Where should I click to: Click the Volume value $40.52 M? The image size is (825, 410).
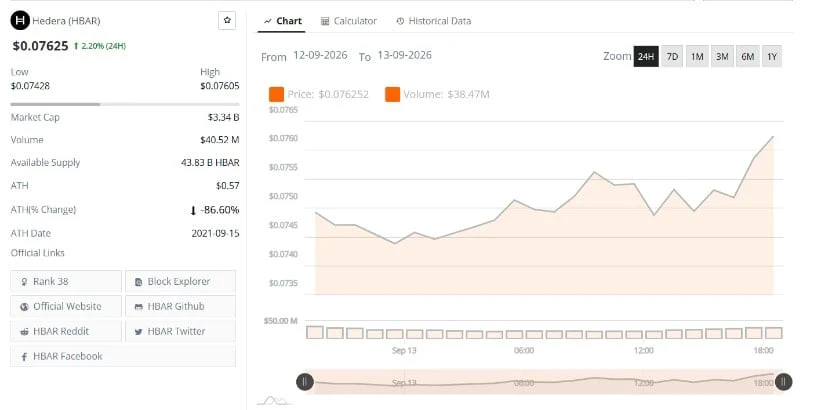[x=220, y=140]
